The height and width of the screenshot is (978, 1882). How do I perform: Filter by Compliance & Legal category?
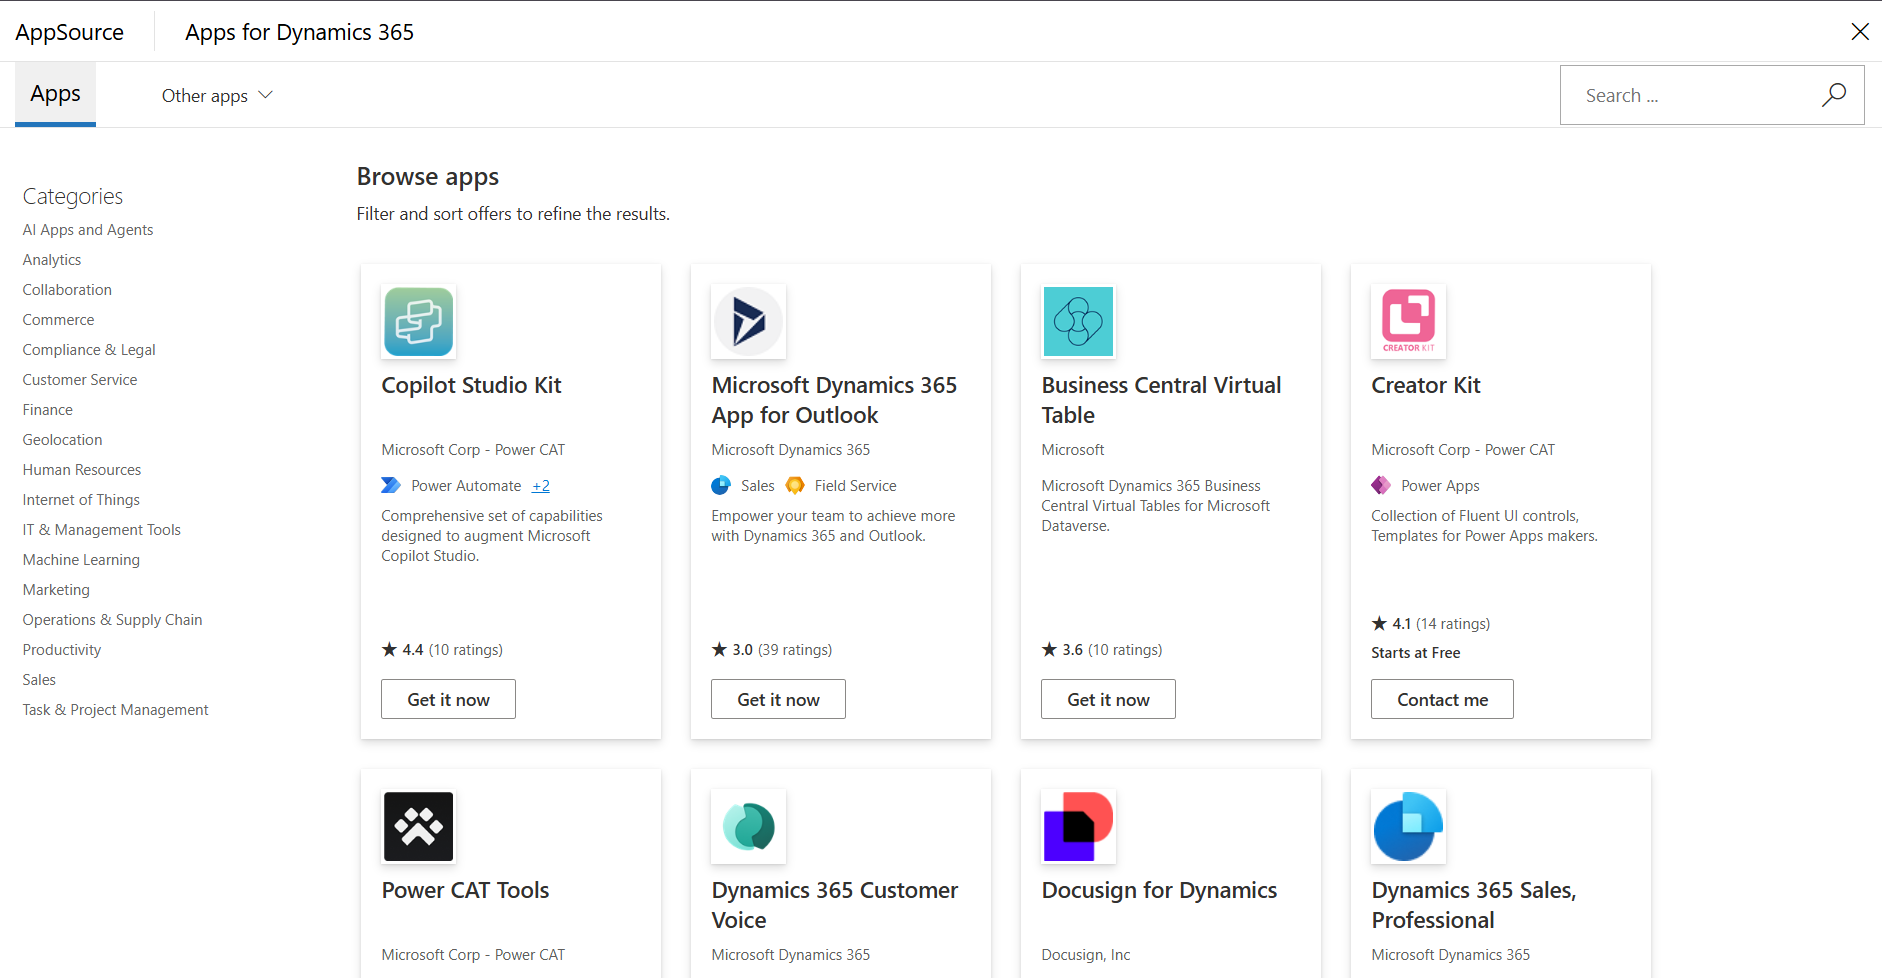click(x=89, y=350)
